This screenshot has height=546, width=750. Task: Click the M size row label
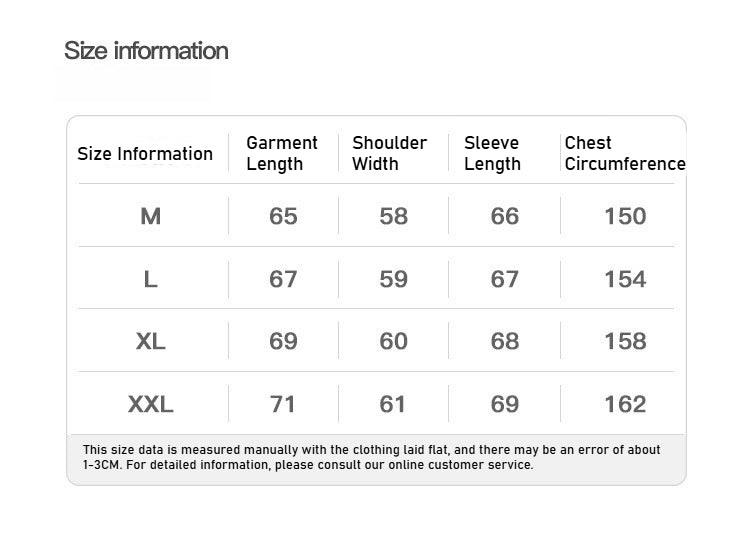click(x=151, y=216)
